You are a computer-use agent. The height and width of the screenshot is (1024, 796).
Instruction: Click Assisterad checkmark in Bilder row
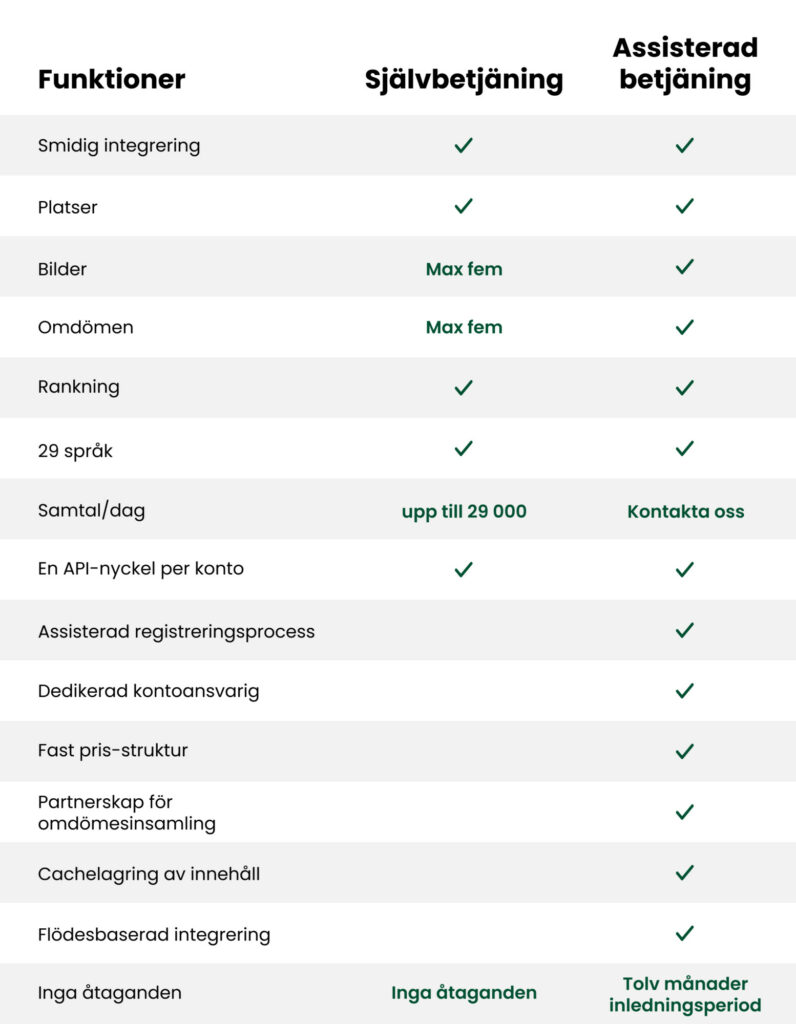tap(684, 266)
